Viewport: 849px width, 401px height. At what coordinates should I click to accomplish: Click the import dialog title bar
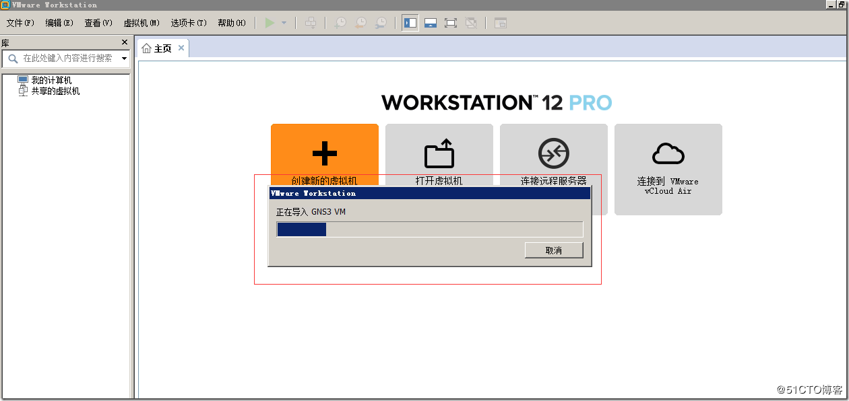pos(429,193)
